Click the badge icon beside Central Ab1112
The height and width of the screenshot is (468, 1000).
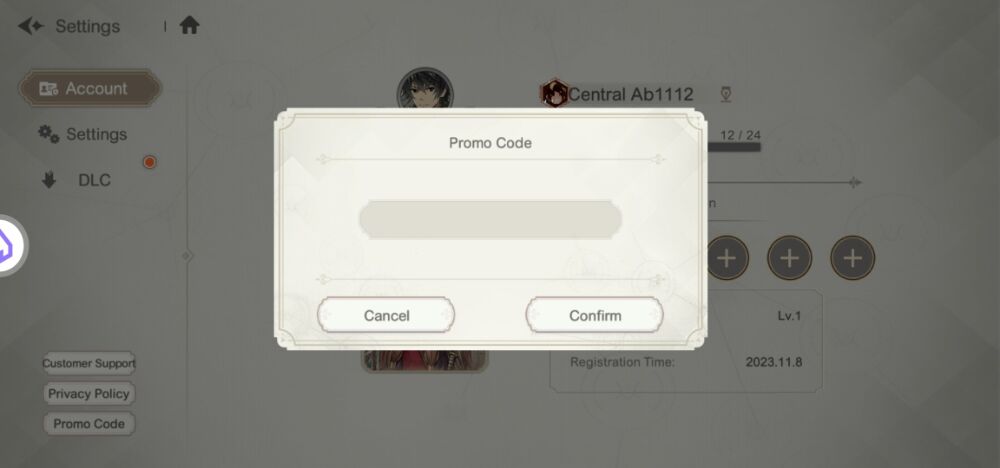pos(554,94)
